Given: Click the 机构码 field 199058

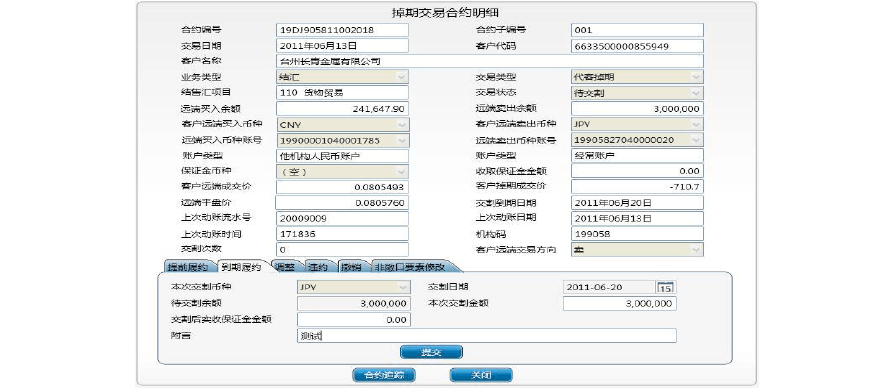Looking at the screenshot, I should [637, 234].
